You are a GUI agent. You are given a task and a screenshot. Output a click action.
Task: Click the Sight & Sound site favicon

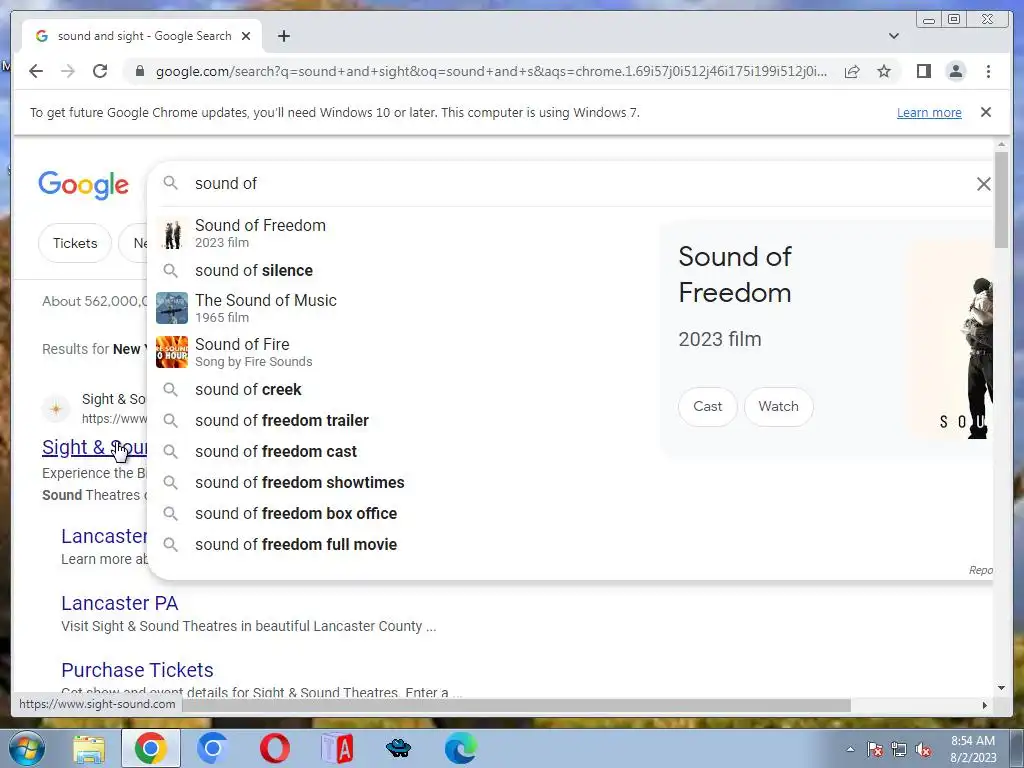(56, 409)
